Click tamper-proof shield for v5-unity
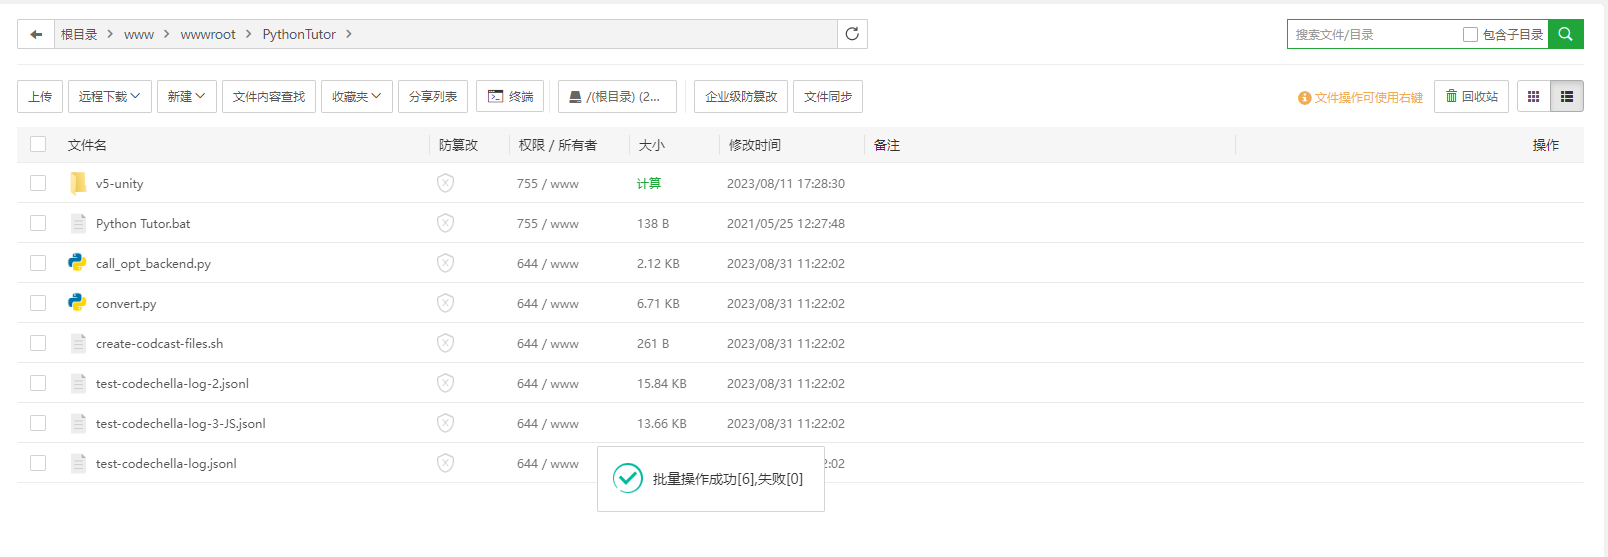1608x557 pixels. pos(446,183)
